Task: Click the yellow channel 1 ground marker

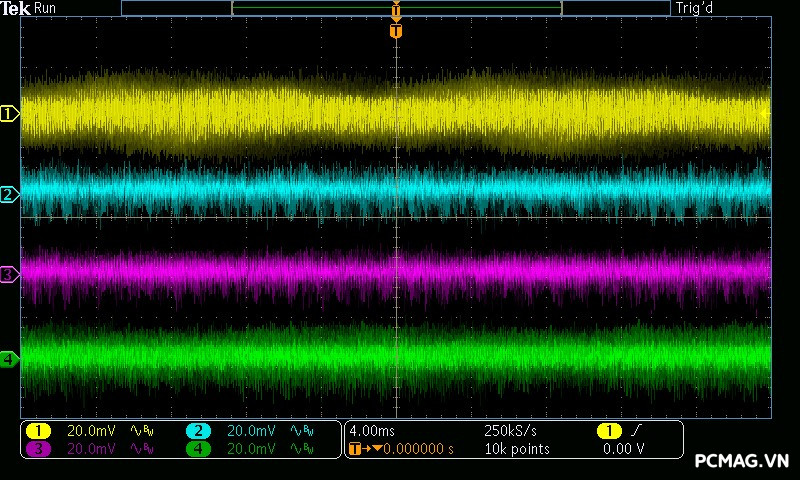Action: [x=9, y=114]
